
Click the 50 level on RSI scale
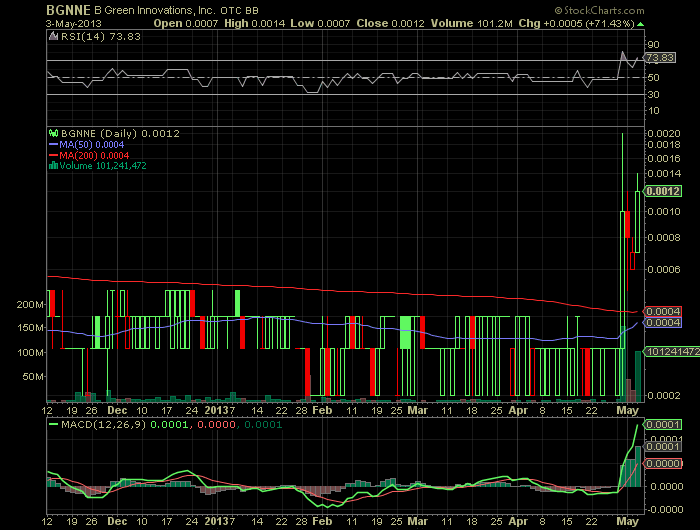[654, 78]
